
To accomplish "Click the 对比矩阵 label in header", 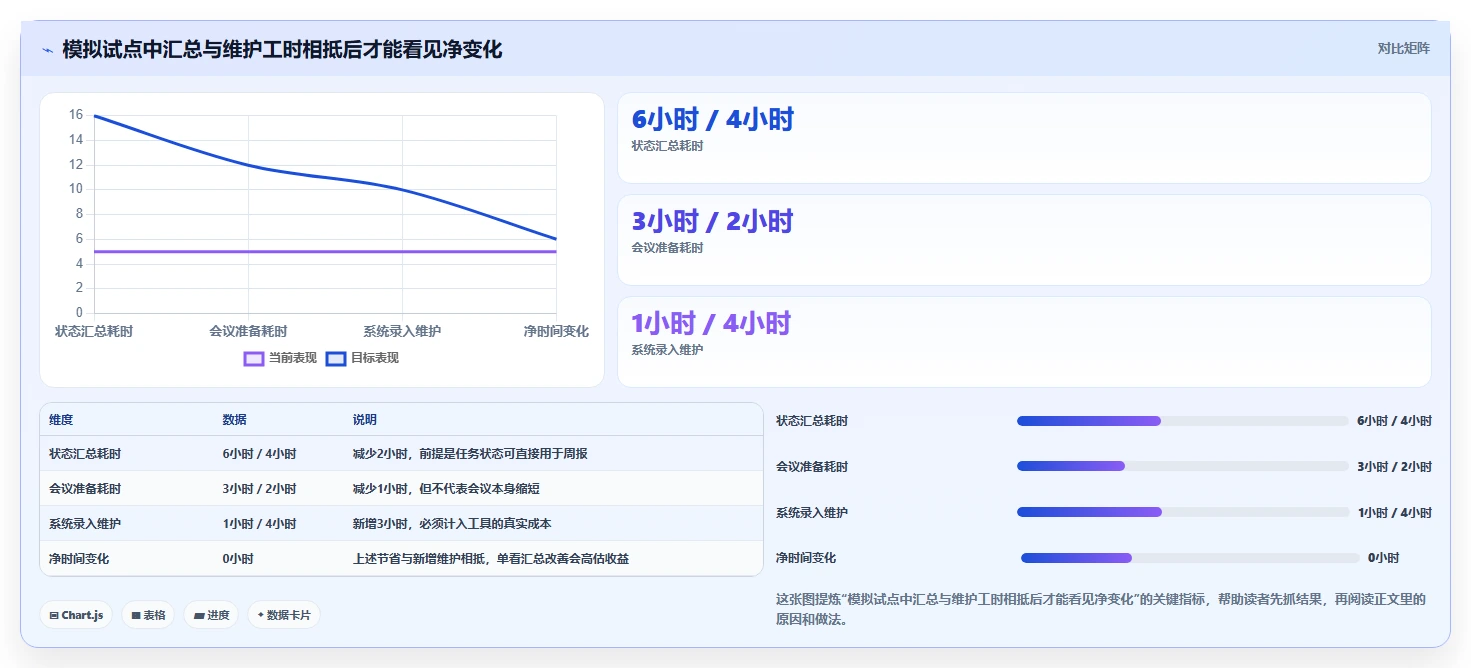I will coord(1403,48).
